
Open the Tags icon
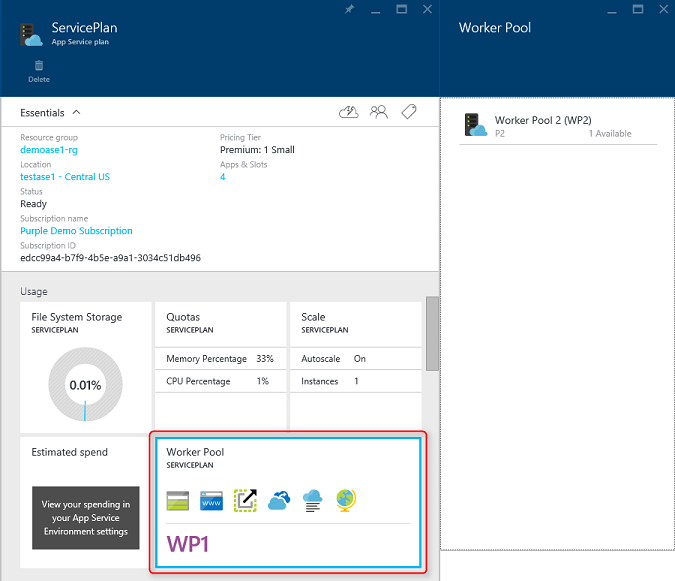[409, 112]
